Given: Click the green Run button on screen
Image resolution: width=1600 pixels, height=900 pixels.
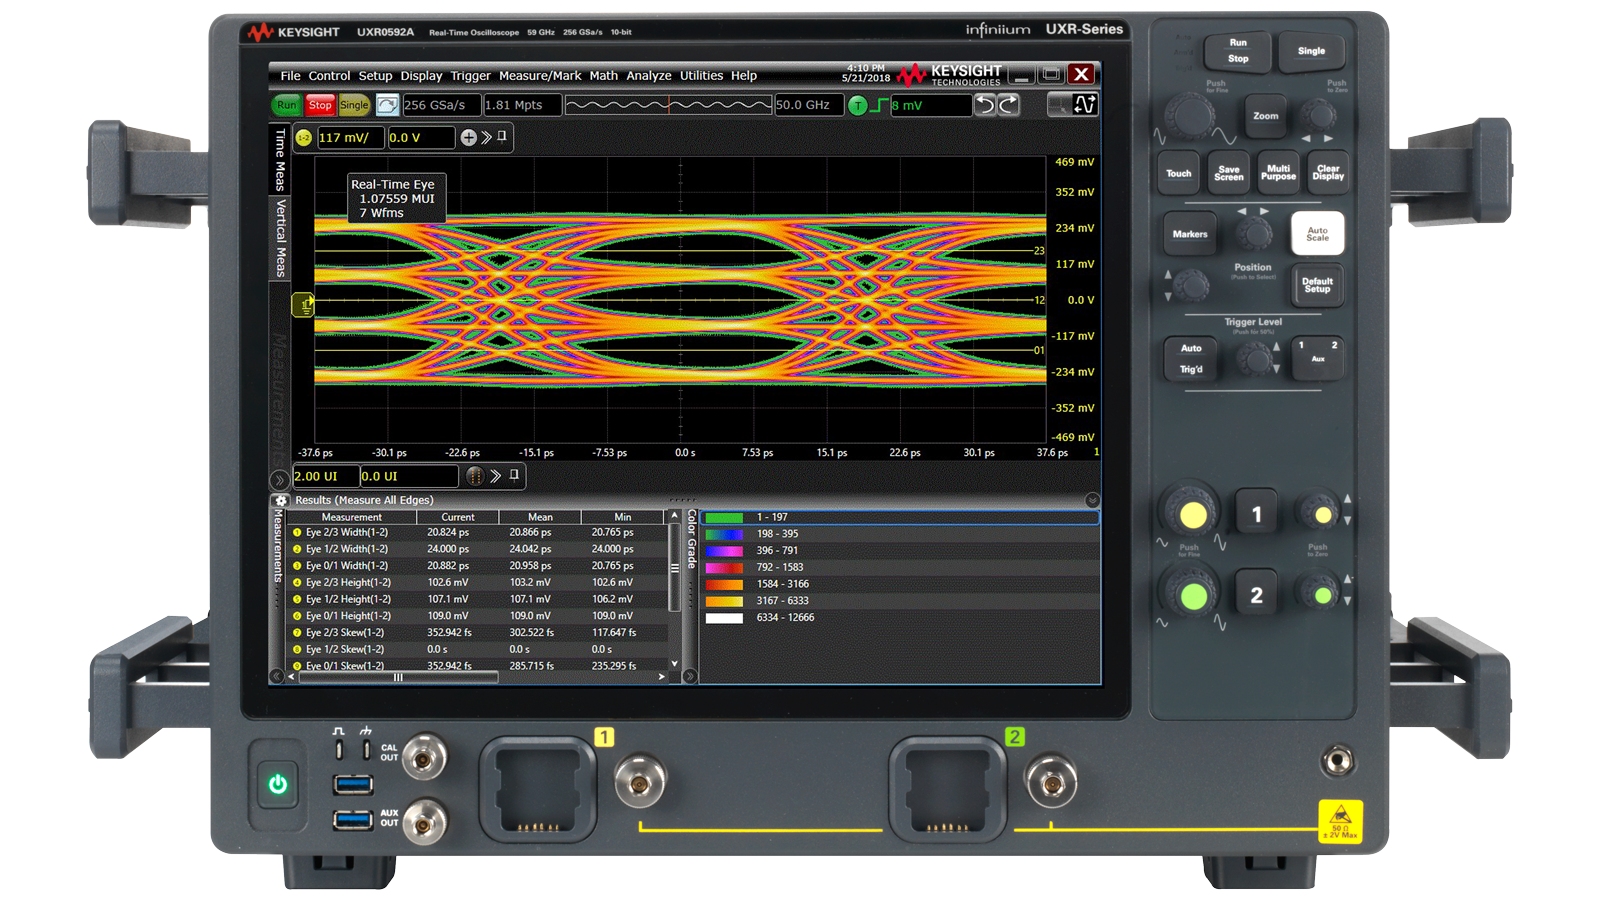Looking at the screenshot, I should pos(286,105).
